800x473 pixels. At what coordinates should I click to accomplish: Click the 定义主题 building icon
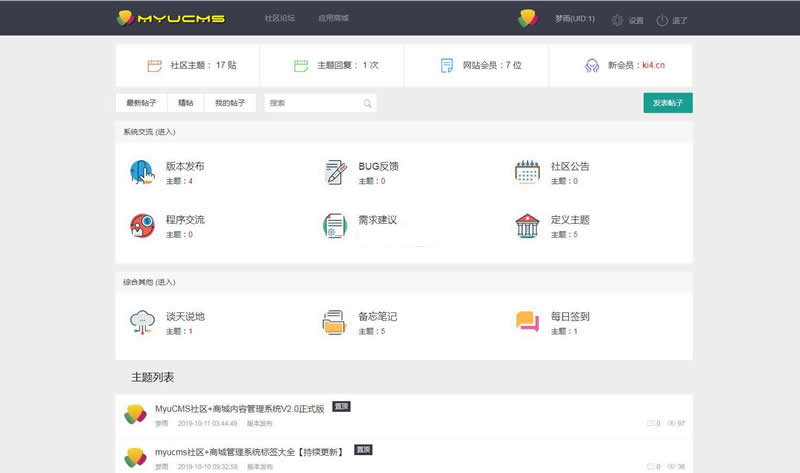[528, 226]
